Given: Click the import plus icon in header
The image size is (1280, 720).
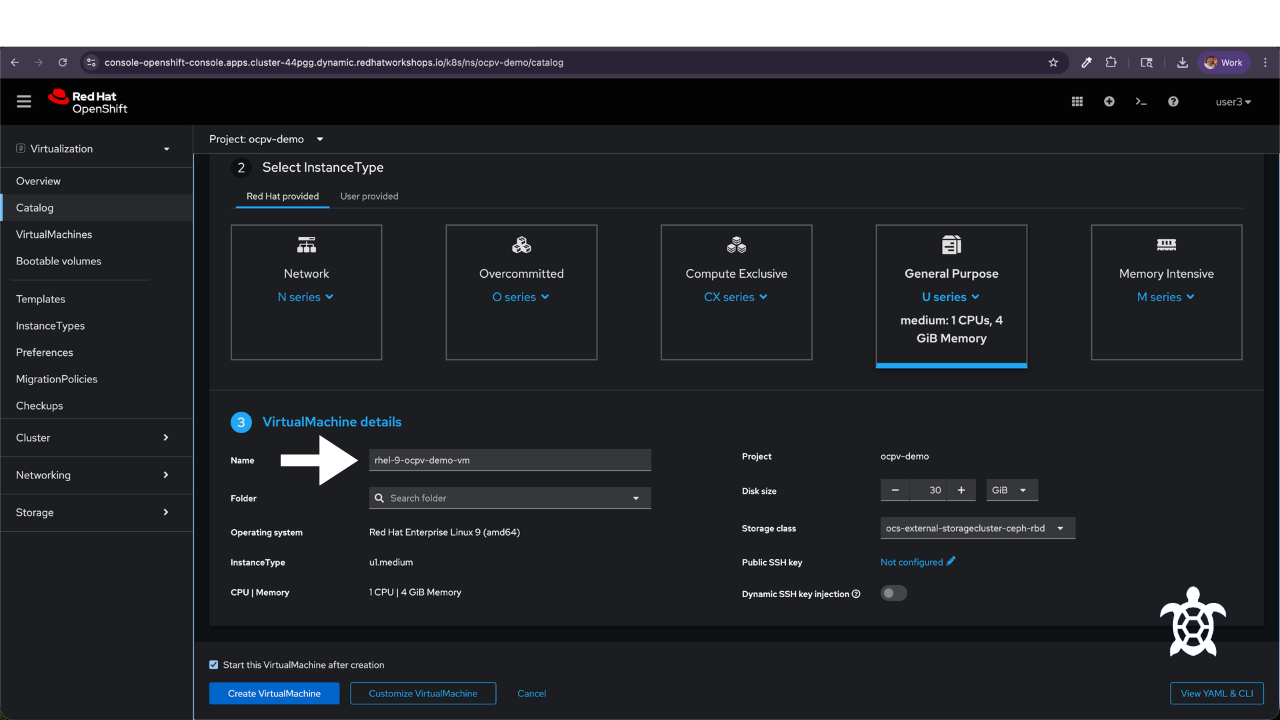Looking at the screenshot, I should point(1109,101).
